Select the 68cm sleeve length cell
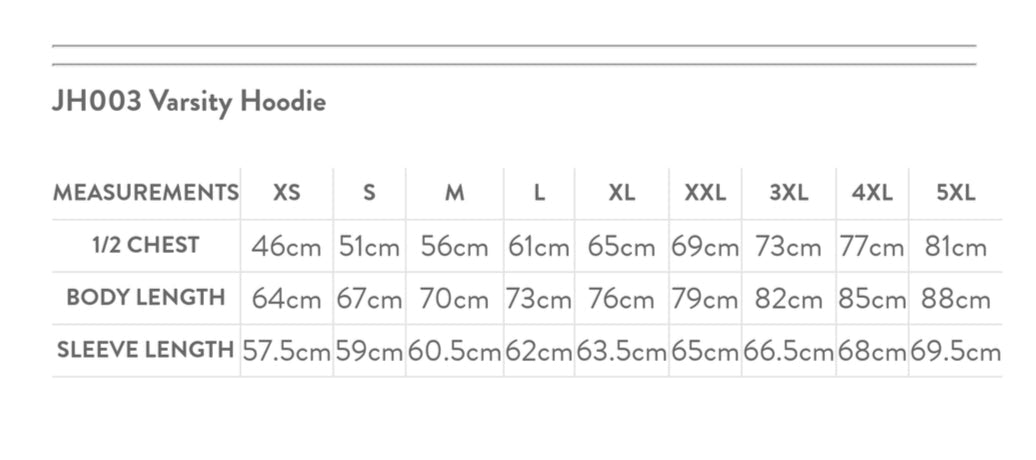1036x460 pixels. (x=872, y=351)
